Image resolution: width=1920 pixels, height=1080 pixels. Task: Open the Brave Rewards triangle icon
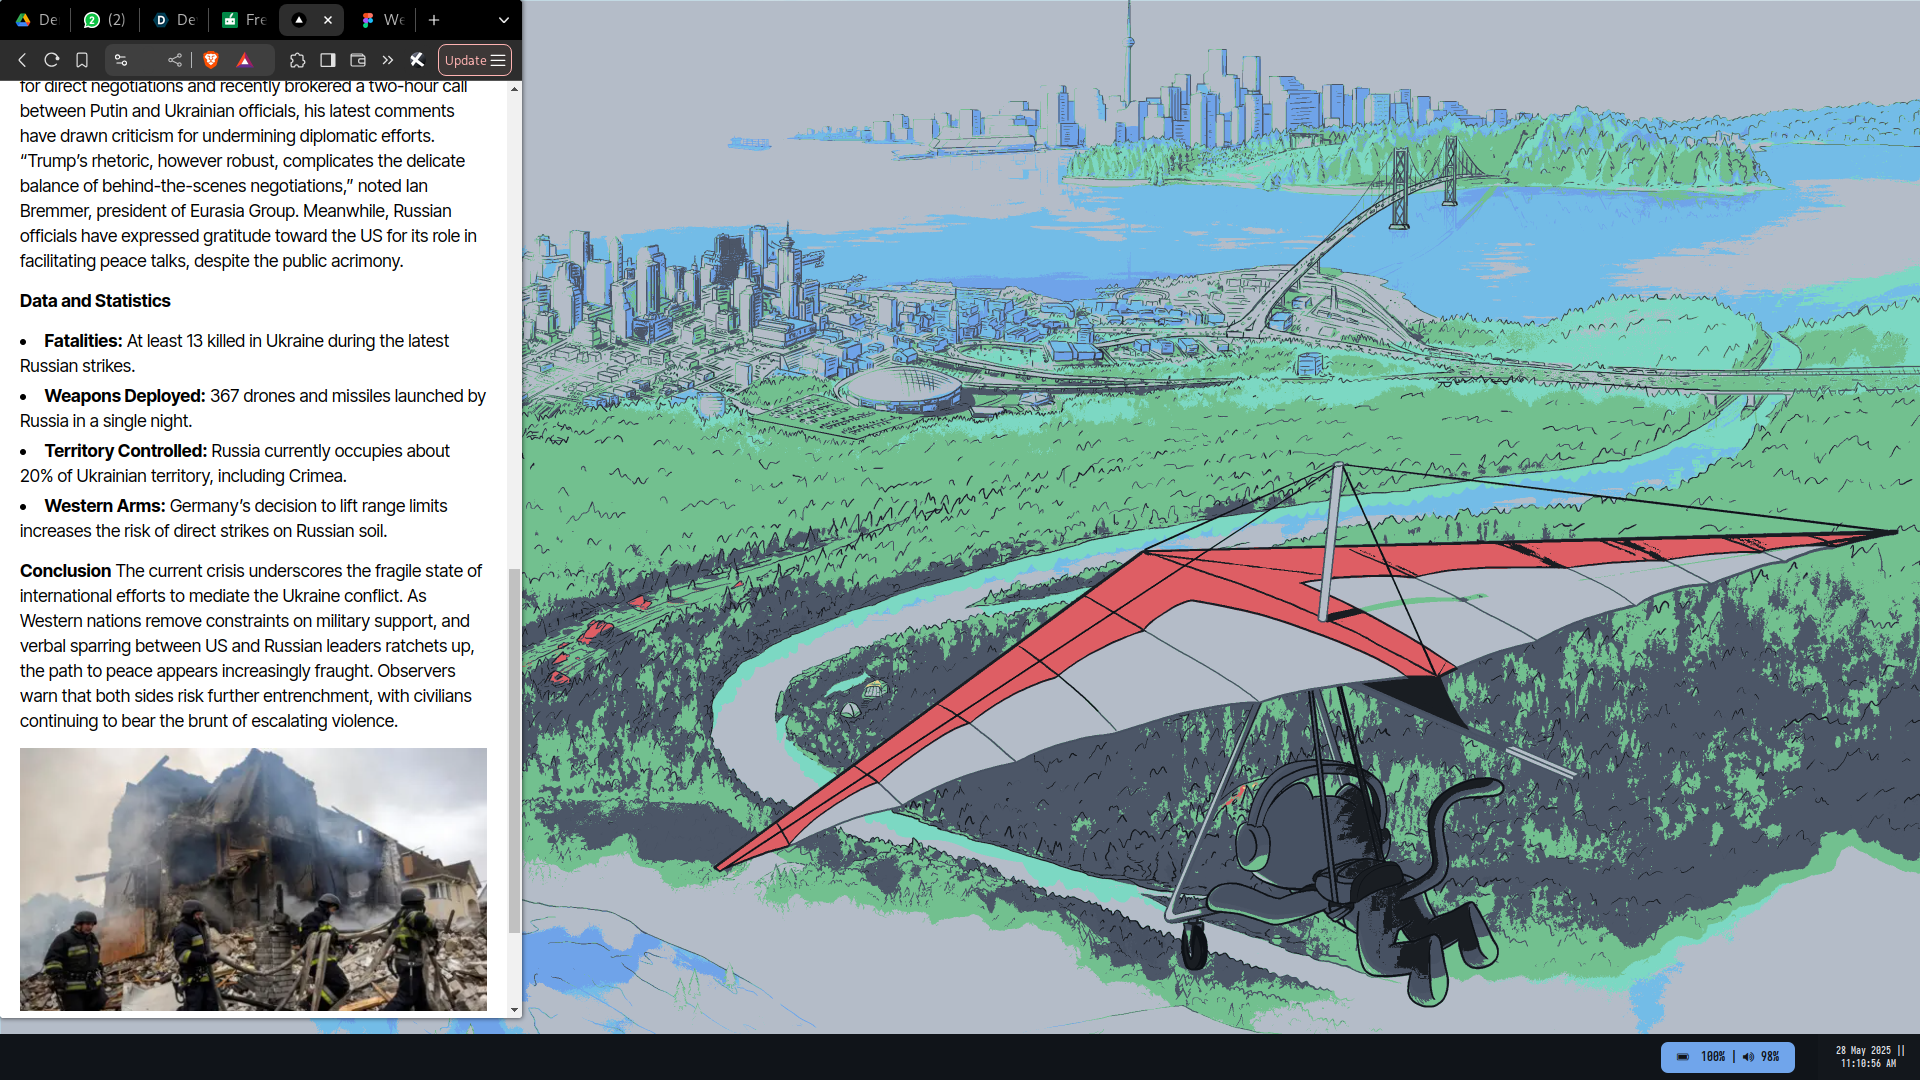coord(244,60)
